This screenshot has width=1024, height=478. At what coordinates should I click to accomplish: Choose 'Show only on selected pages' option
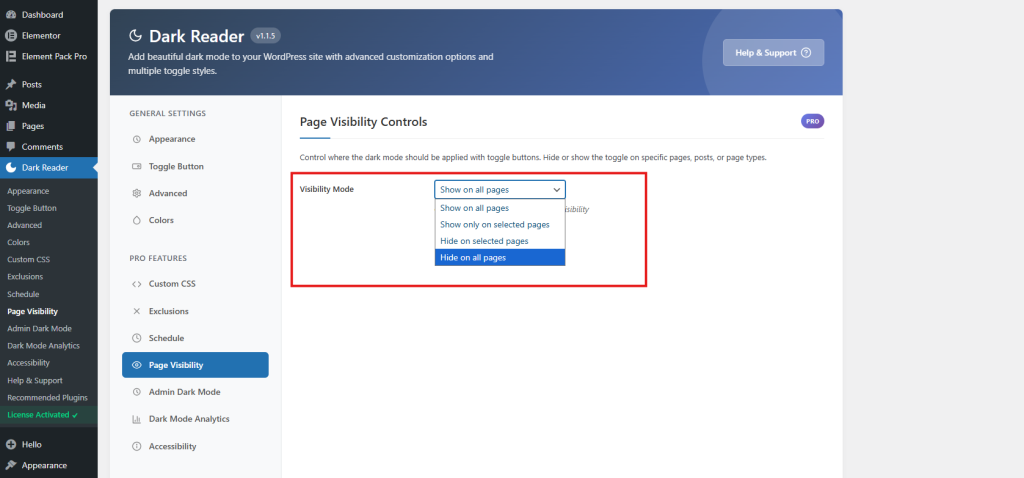500,225
